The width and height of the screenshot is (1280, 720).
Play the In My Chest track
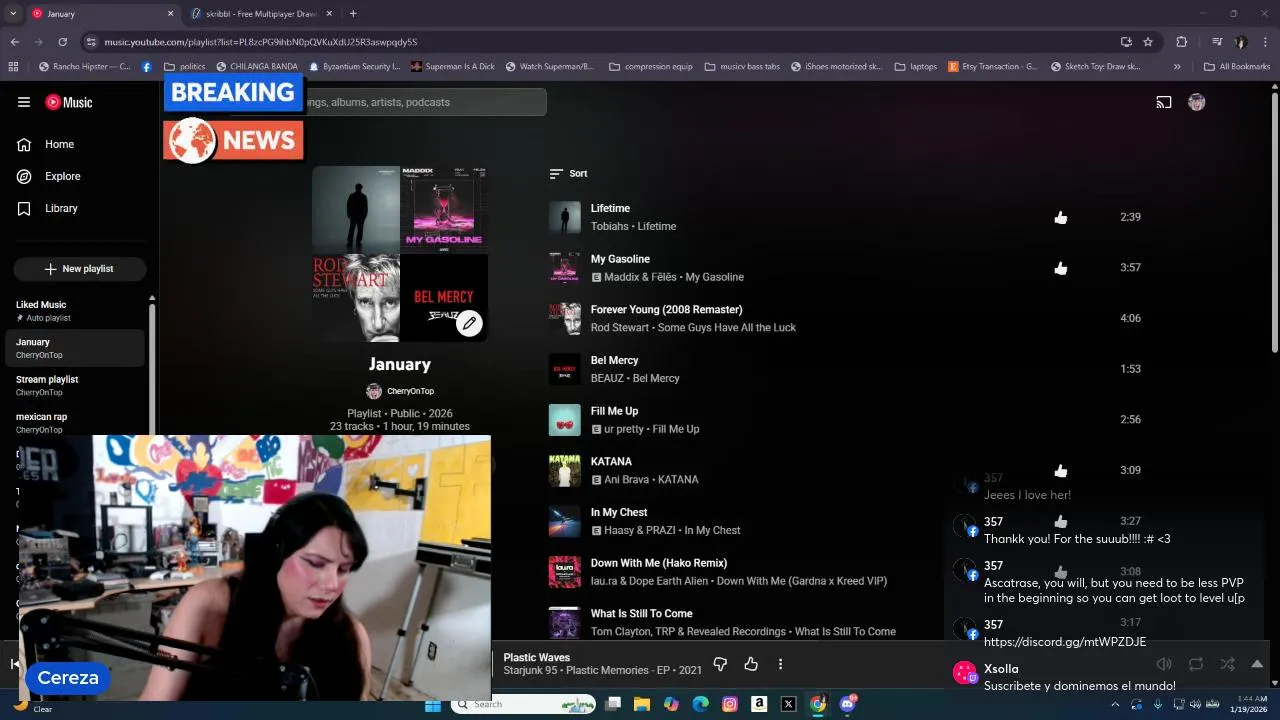point(619,512)
